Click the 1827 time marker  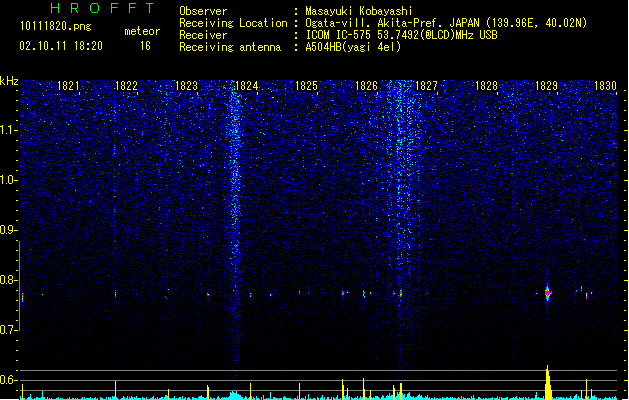coord(426,86)
